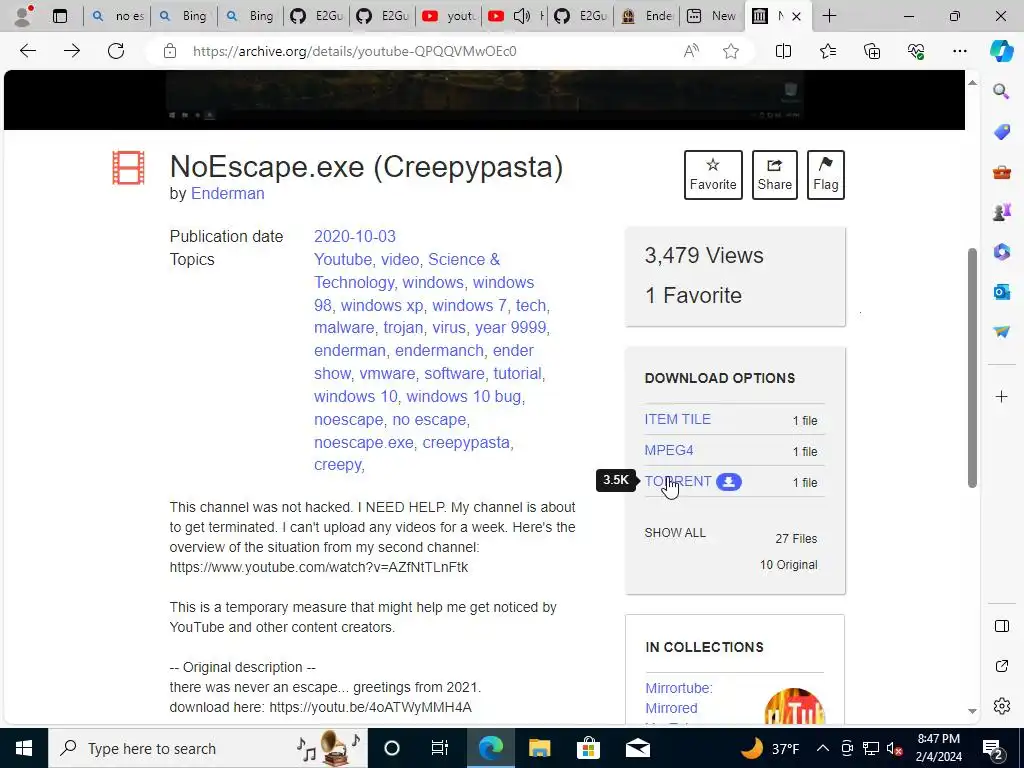This screenshot has width=1024, height=768.
Task: Switch to the 'New' tab
Action: [712, 16]
